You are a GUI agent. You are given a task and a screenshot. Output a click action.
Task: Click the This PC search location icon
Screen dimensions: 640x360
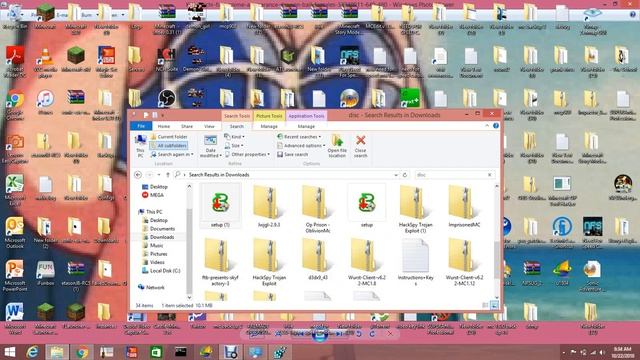coord(140,146)
